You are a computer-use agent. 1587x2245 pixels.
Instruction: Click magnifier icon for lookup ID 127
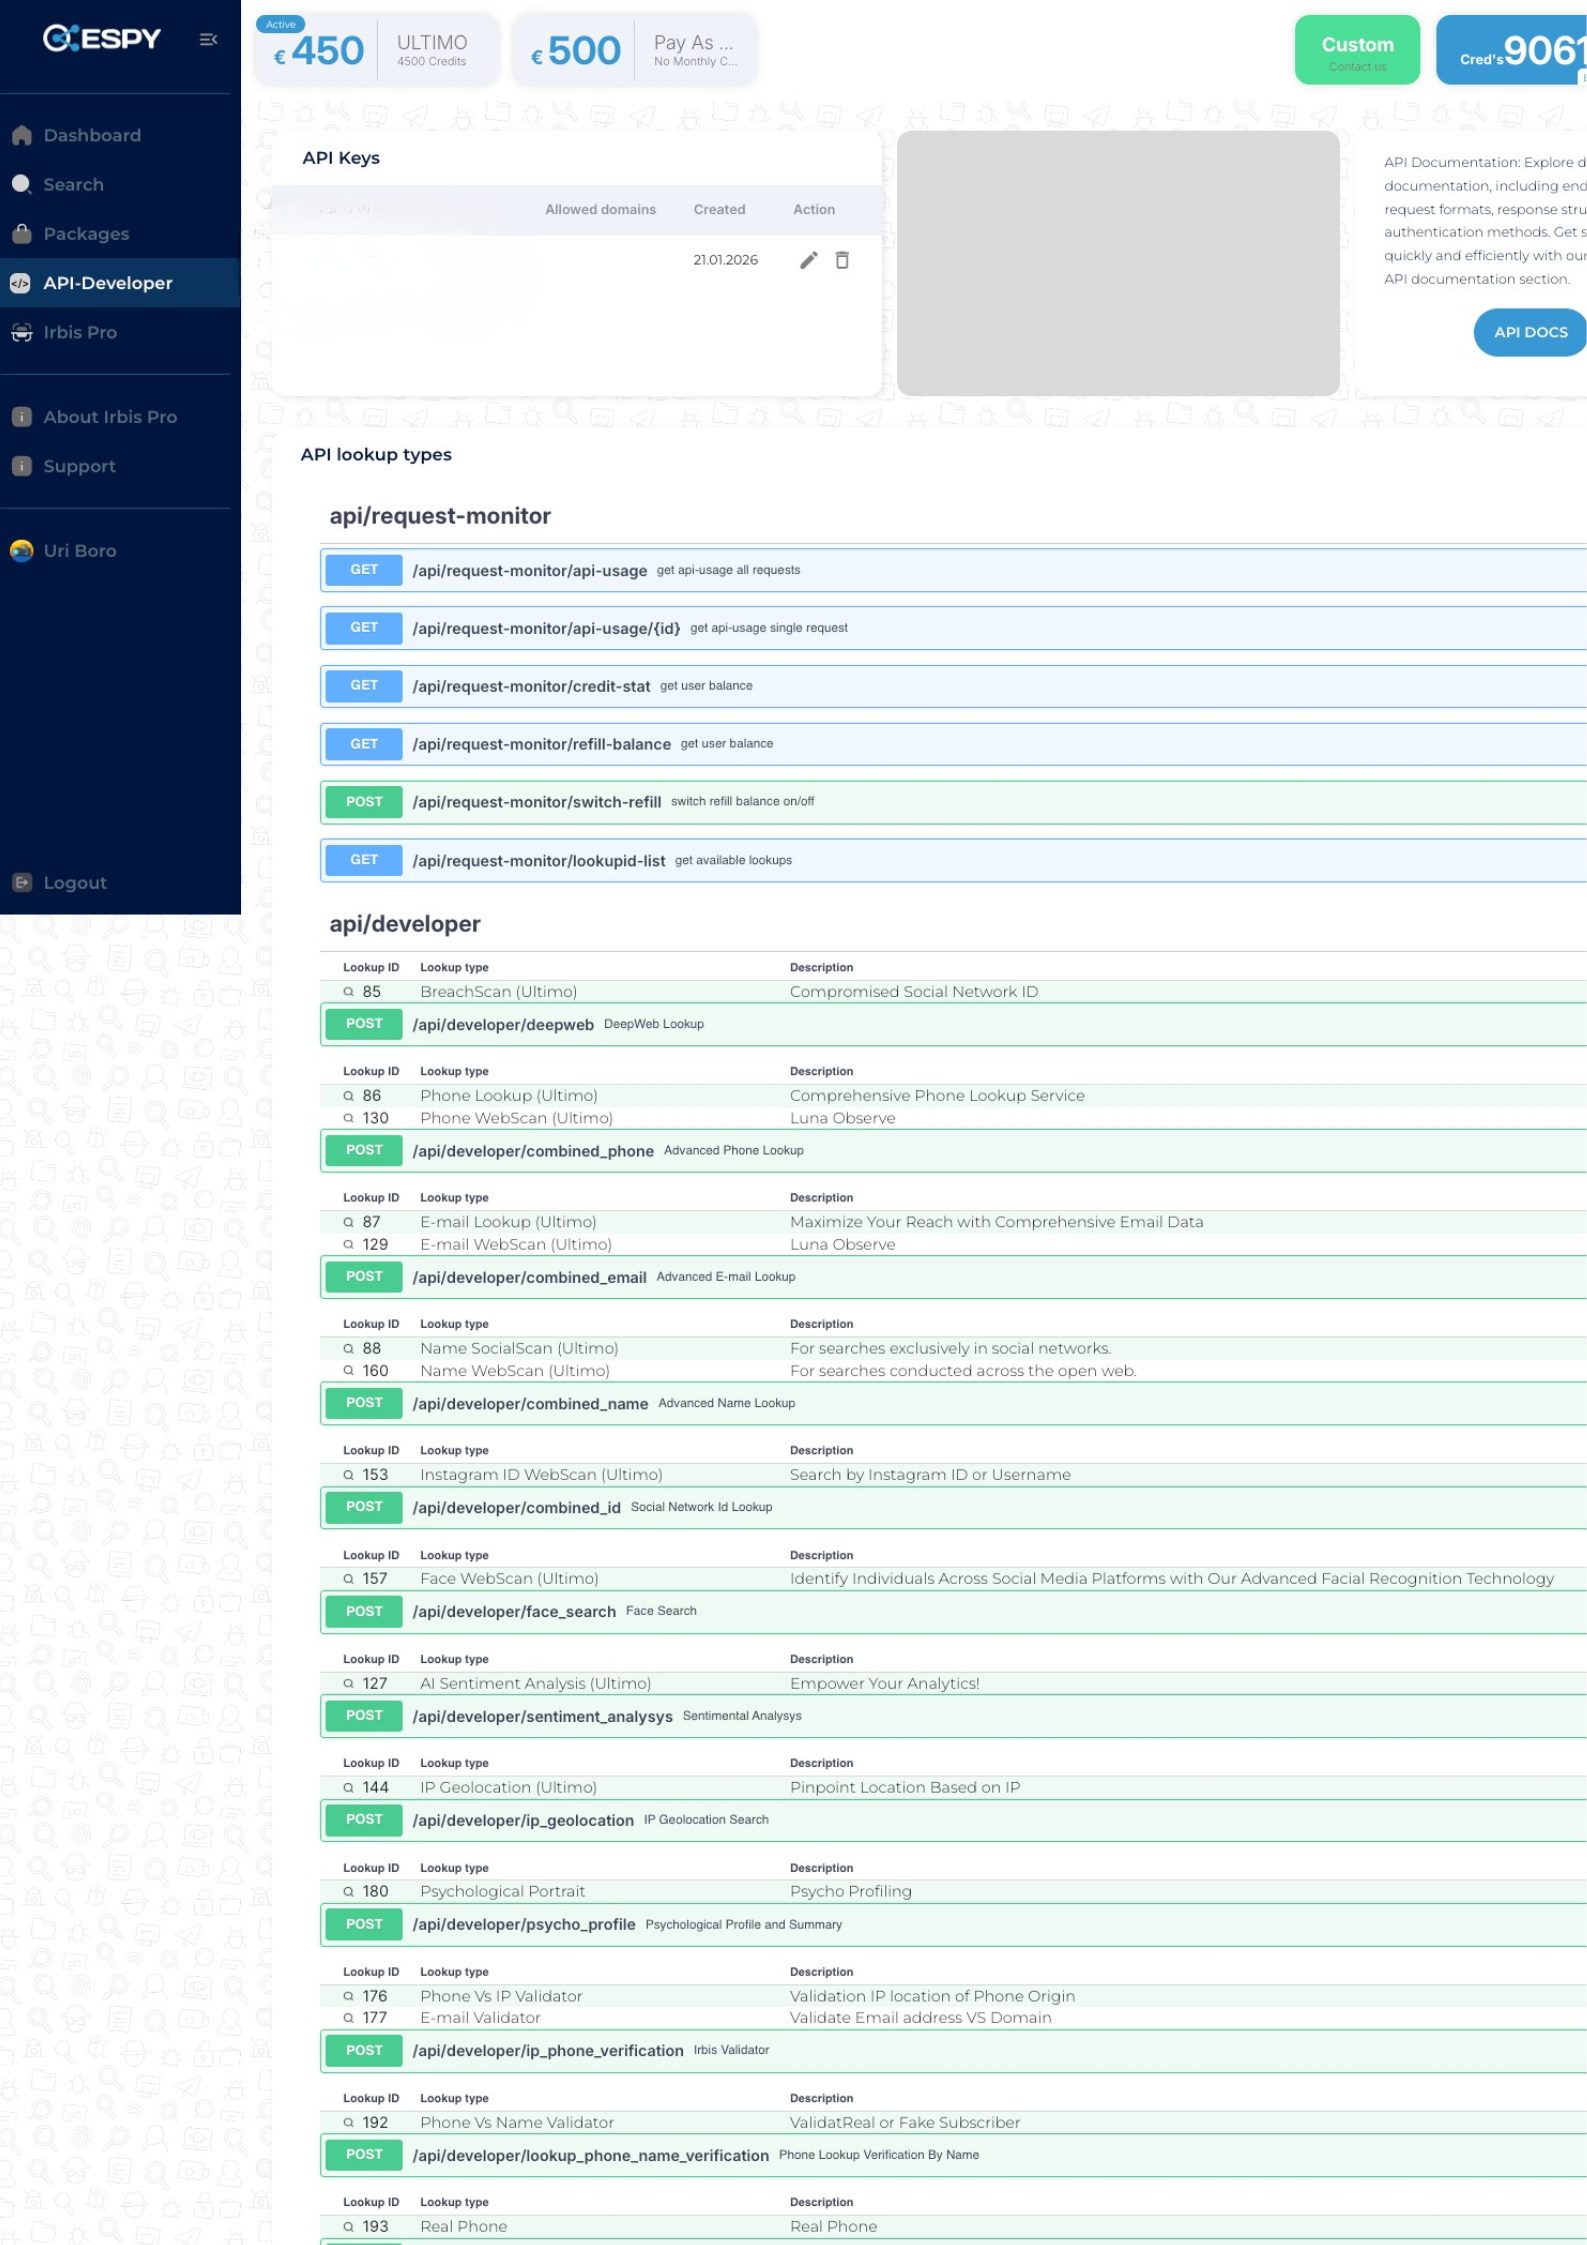(x=349, y=1684)
